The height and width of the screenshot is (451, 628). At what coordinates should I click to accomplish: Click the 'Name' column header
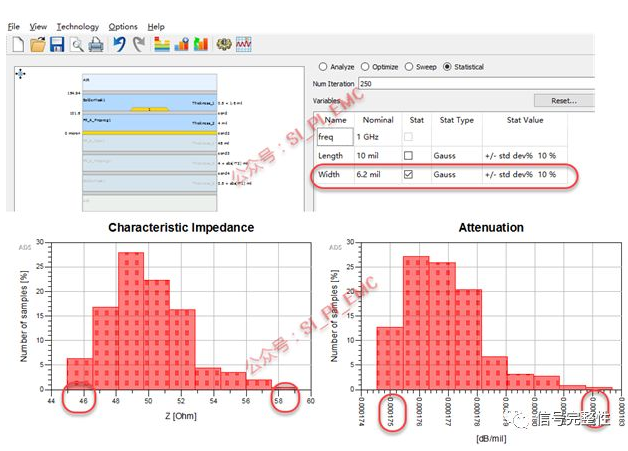(336, 120)
